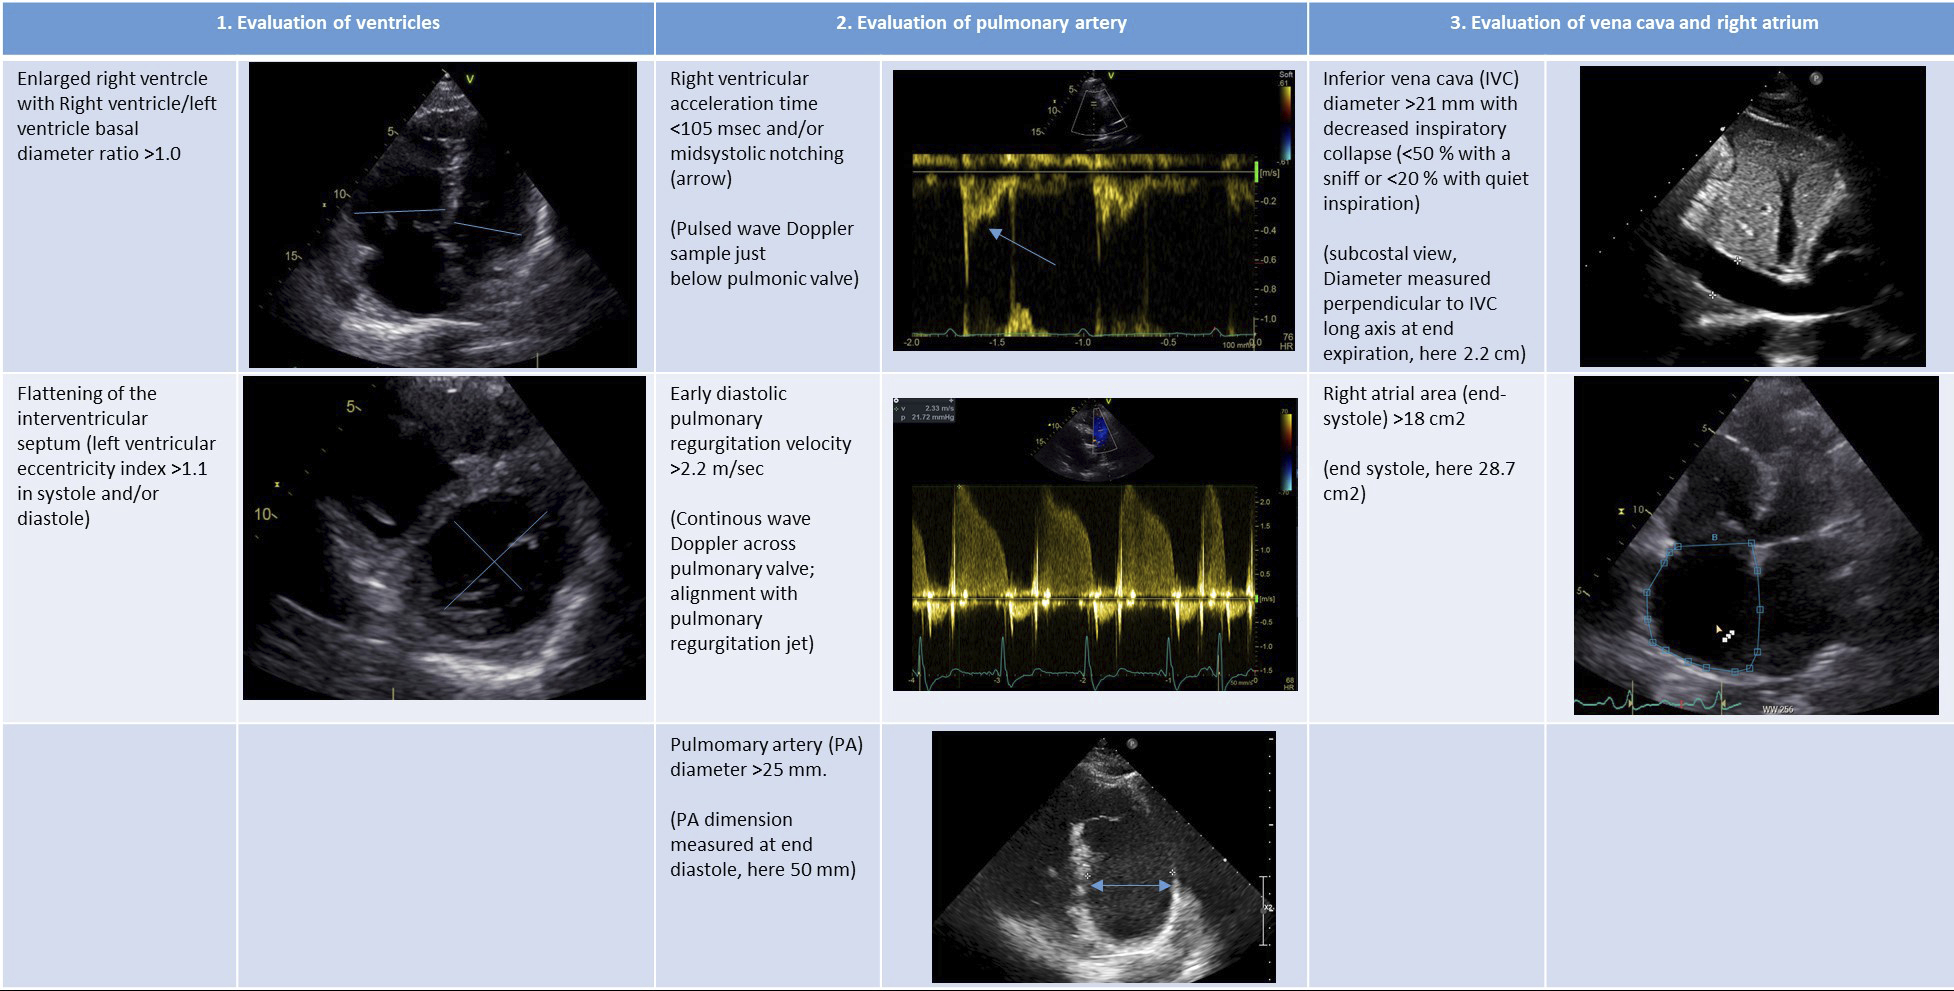The image size is (1954, 991).
Task: Click the 'Evaluation of vena cava and right atrium' header
Action: pos(1630,20)
